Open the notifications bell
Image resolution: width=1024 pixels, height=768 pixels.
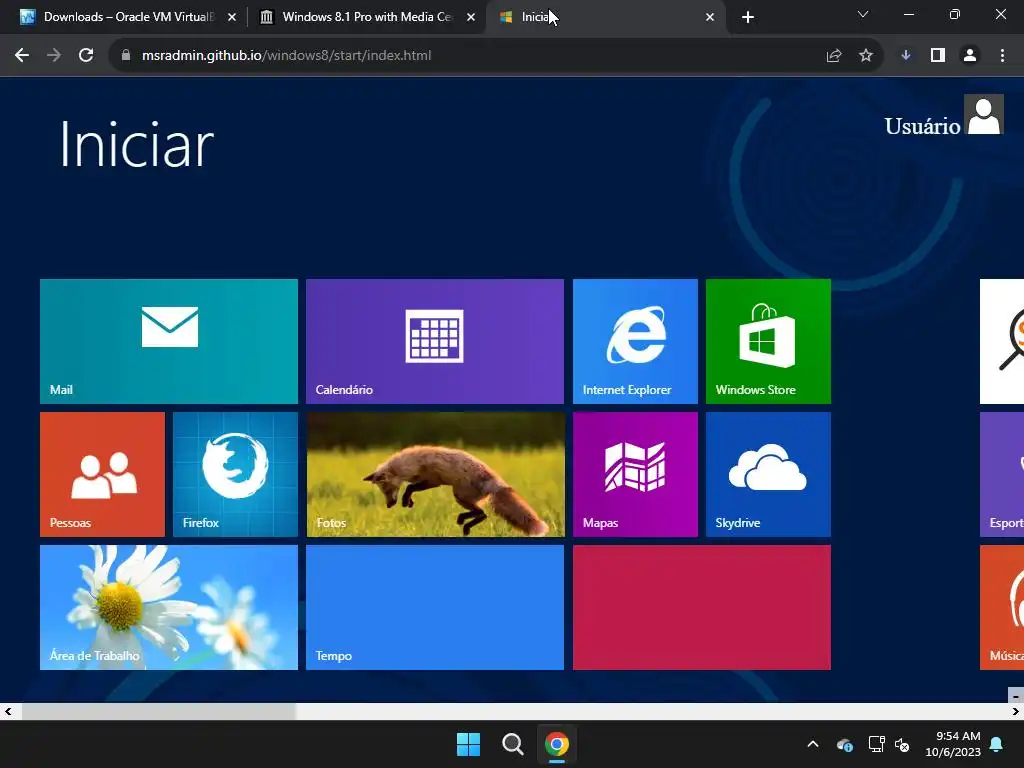pyautogui.click(x=997, y=744)
